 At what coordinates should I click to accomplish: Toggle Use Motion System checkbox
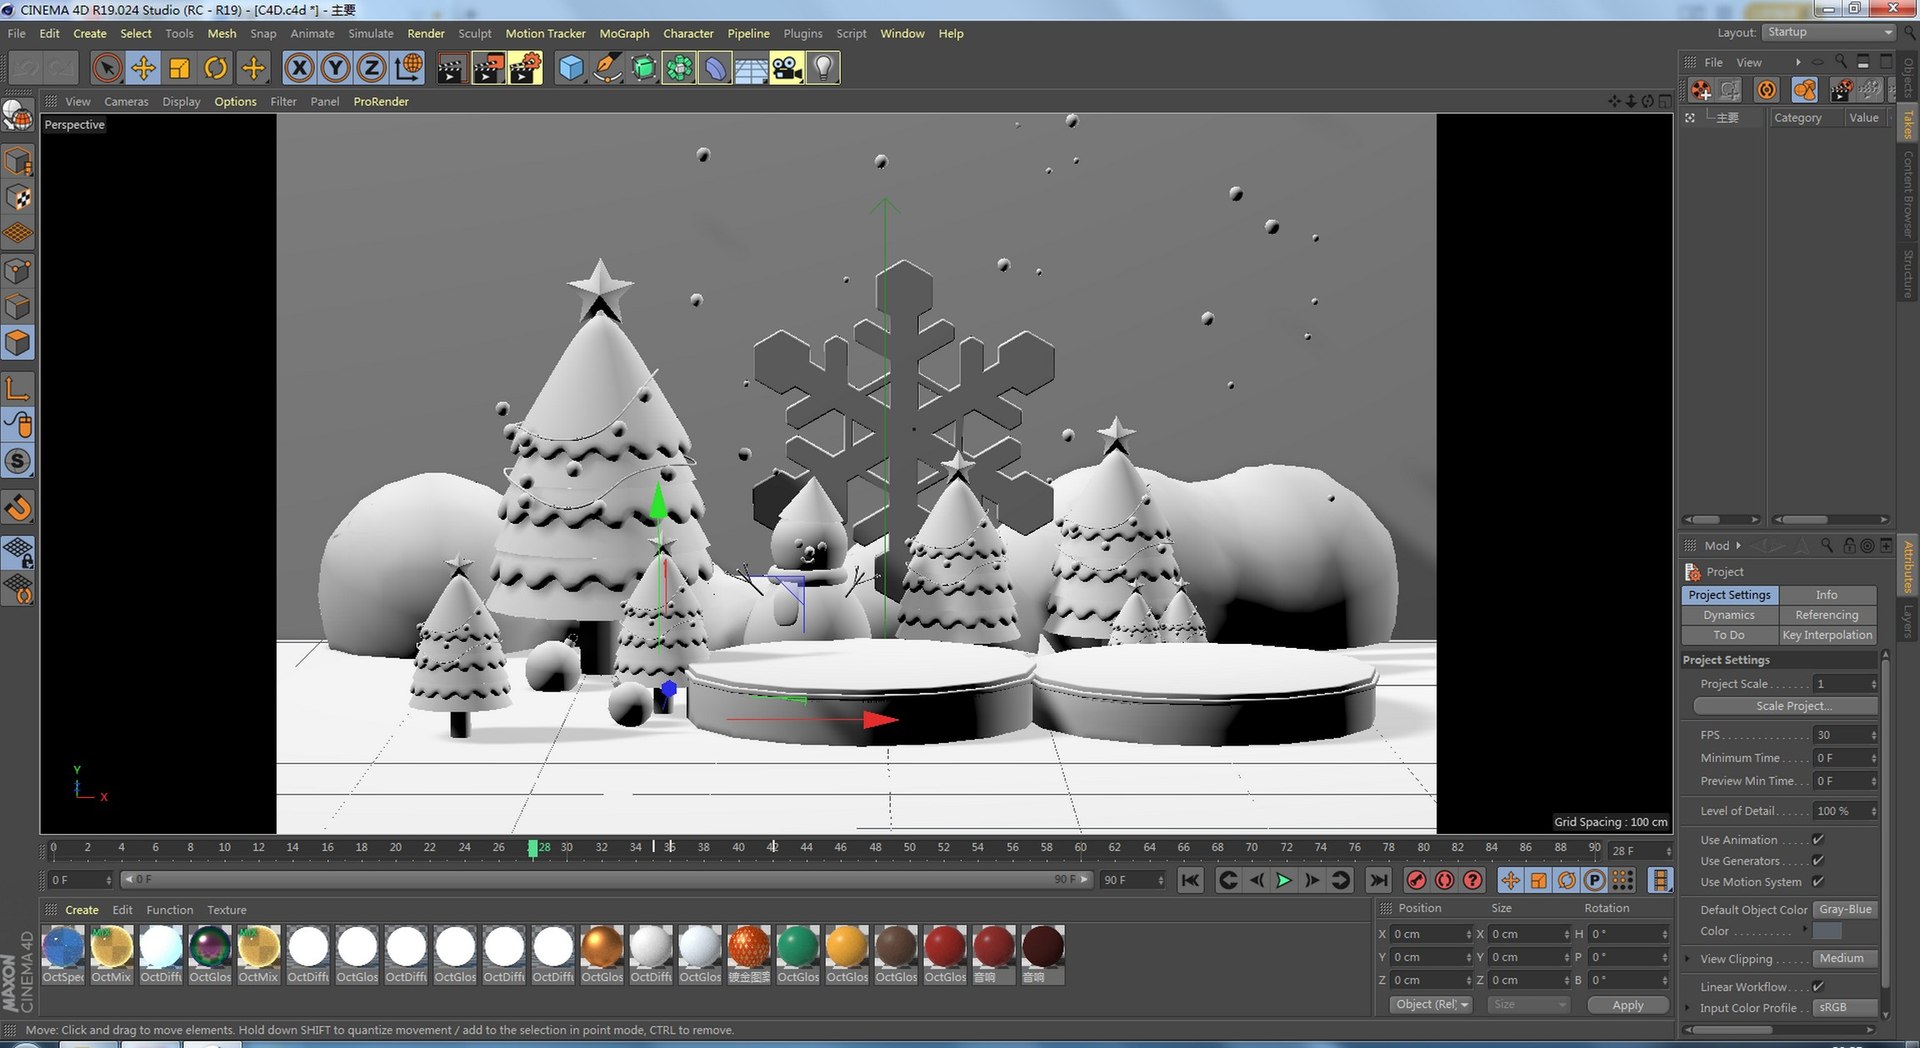point(1818,882)
